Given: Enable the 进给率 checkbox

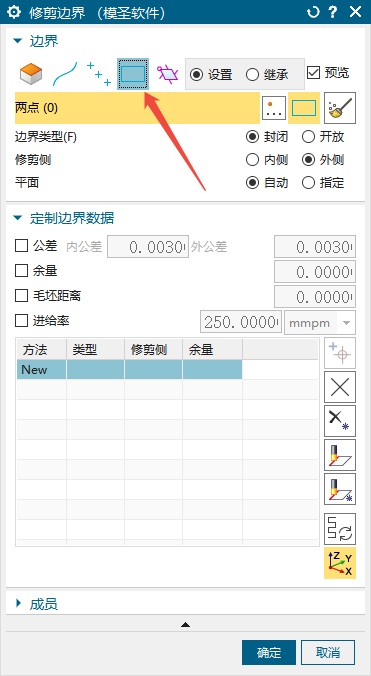Looking at the screenshot, I should (x=22, y=321).
